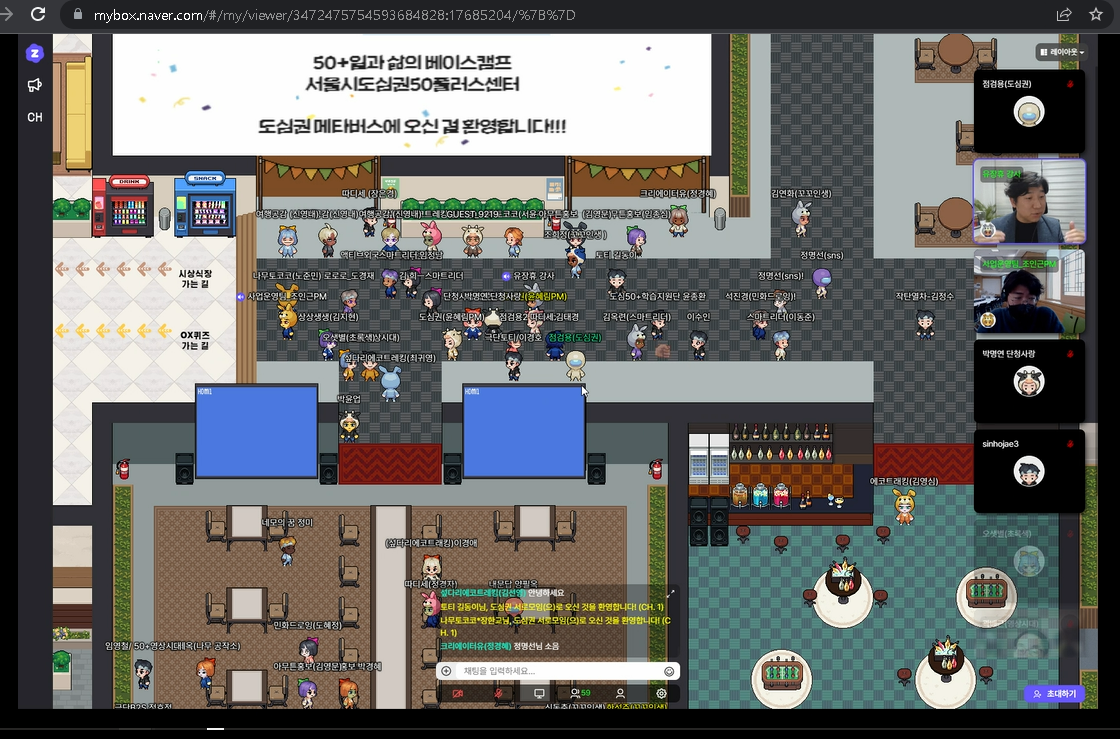Image resolution: width=1120 pixels, height=739 pixels.
Task: Click the speaker icon beside 사업운영팀_조인근PM nametag
Action: tap(241, 296)
